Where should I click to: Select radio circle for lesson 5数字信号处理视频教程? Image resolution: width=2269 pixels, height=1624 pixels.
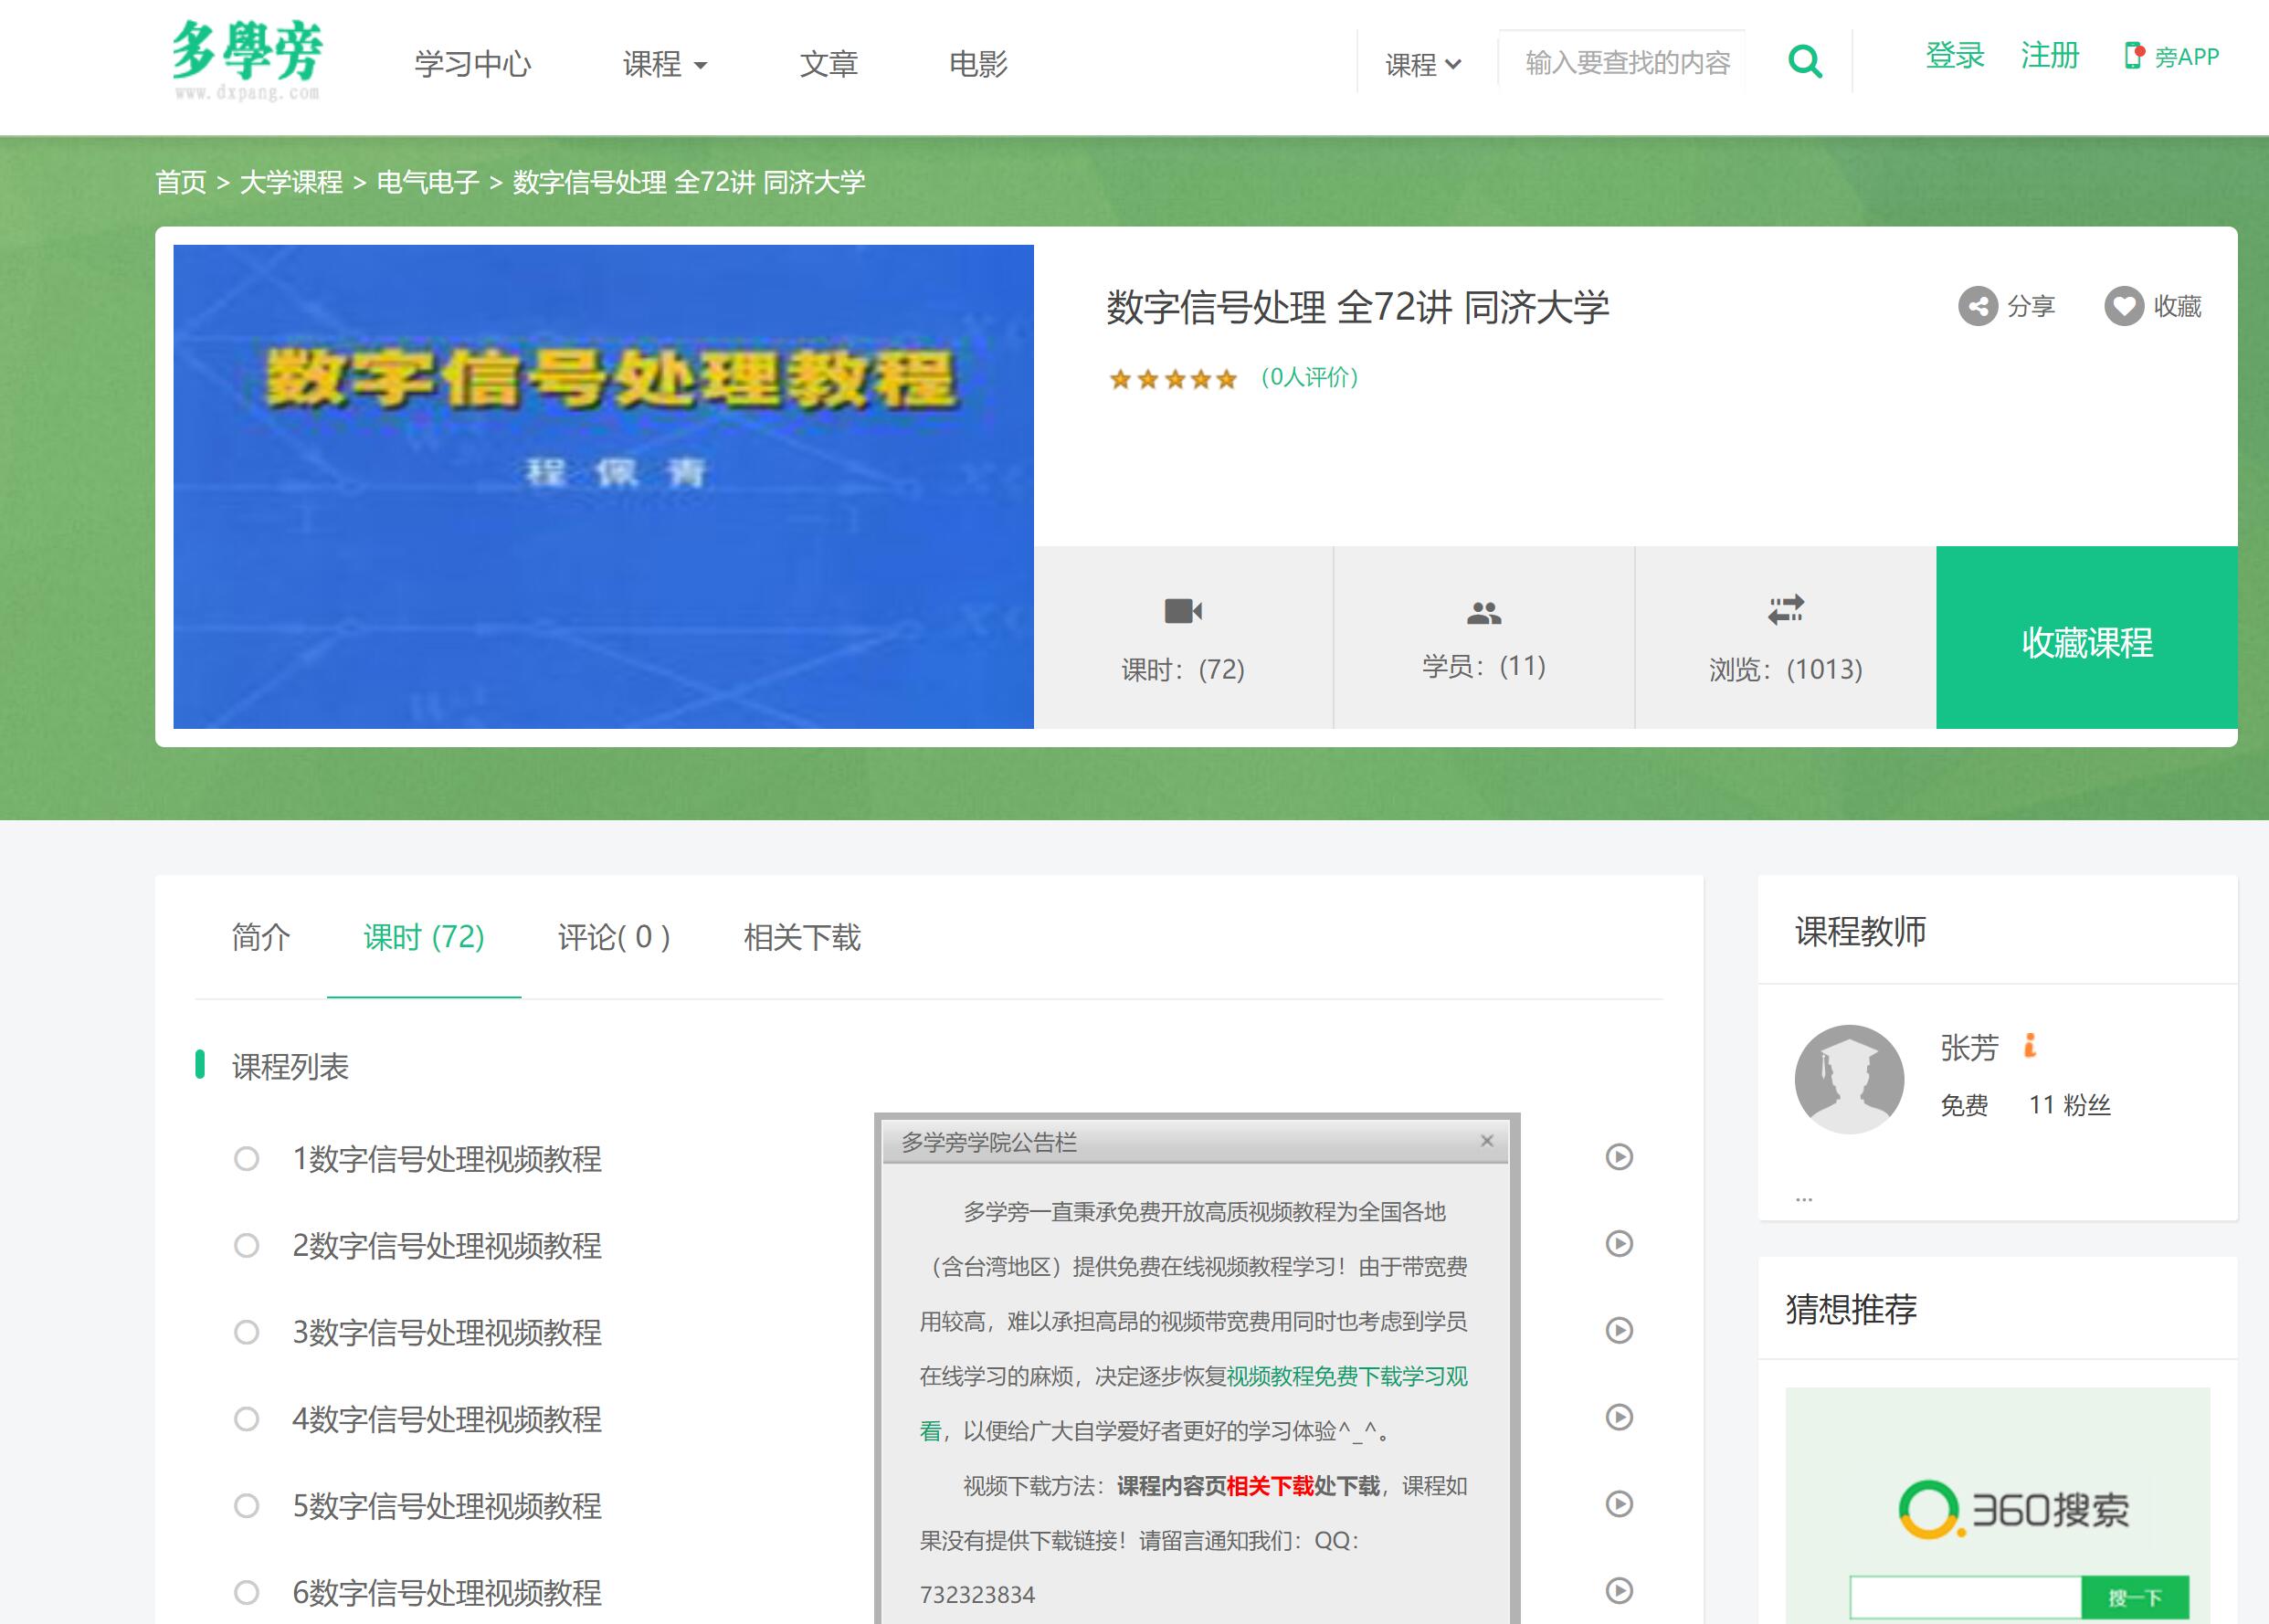point(246,1506)
